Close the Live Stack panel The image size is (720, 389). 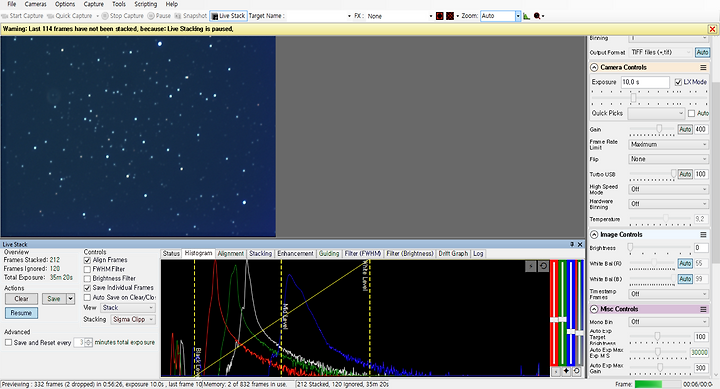(580, 244)
